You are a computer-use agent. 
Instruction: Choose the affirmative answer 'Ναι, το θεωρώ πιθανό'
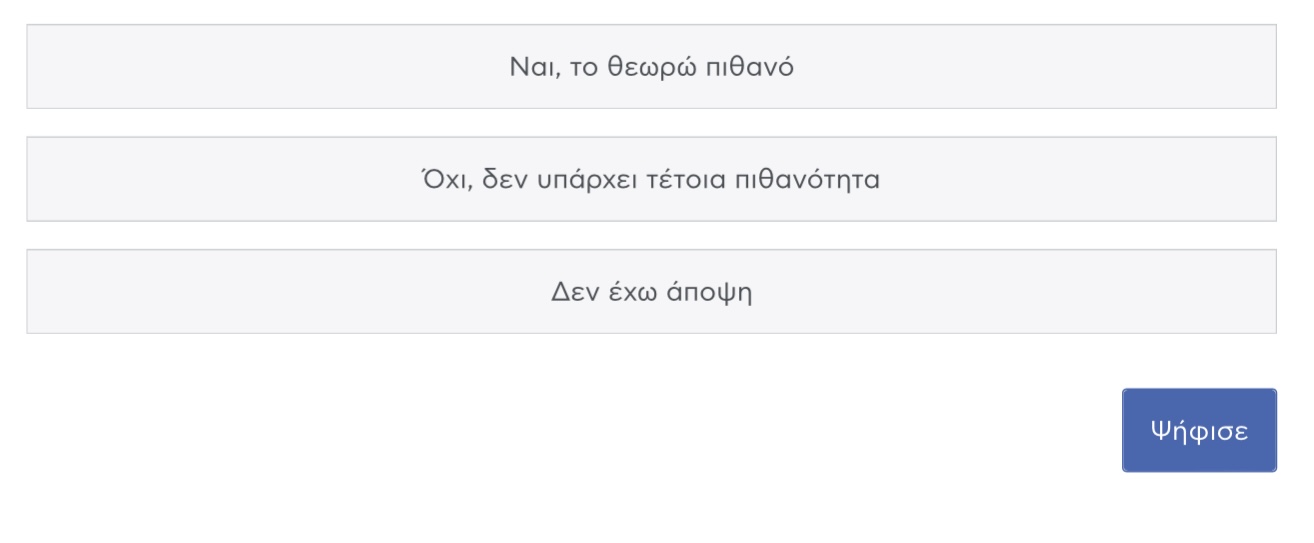pos(651,66)
